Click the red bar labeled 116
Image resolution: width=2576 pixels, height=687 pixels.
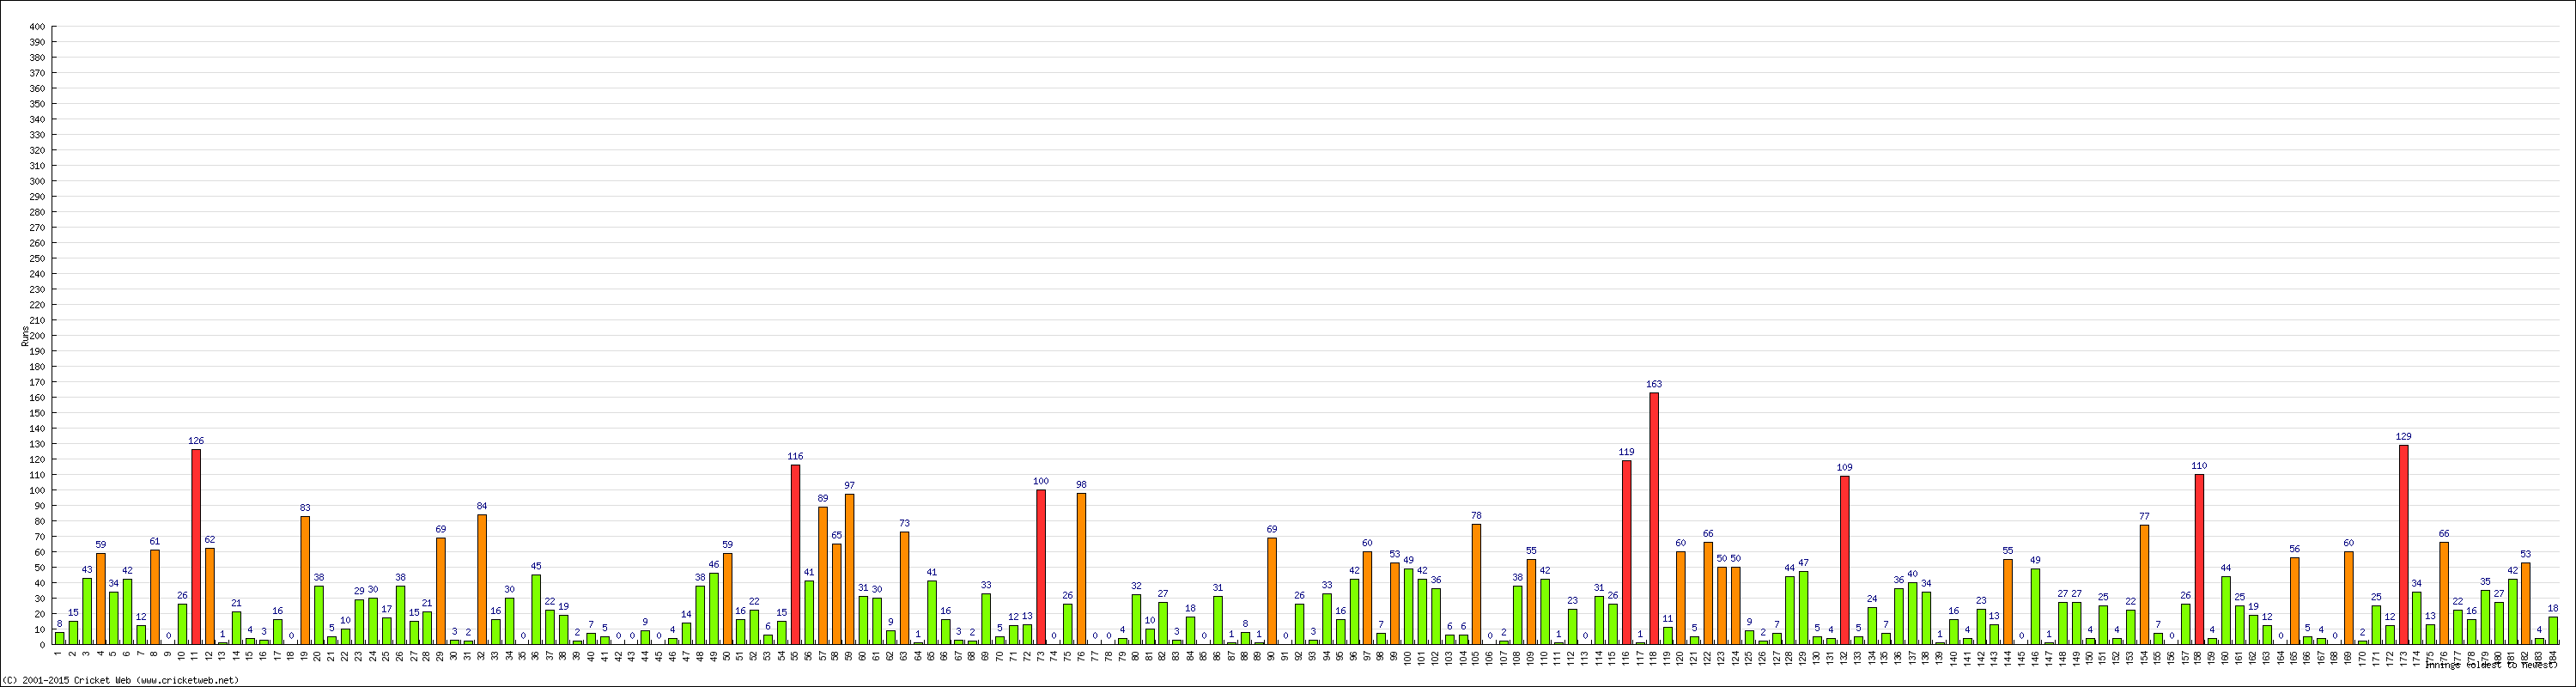[x=796, y=555]
